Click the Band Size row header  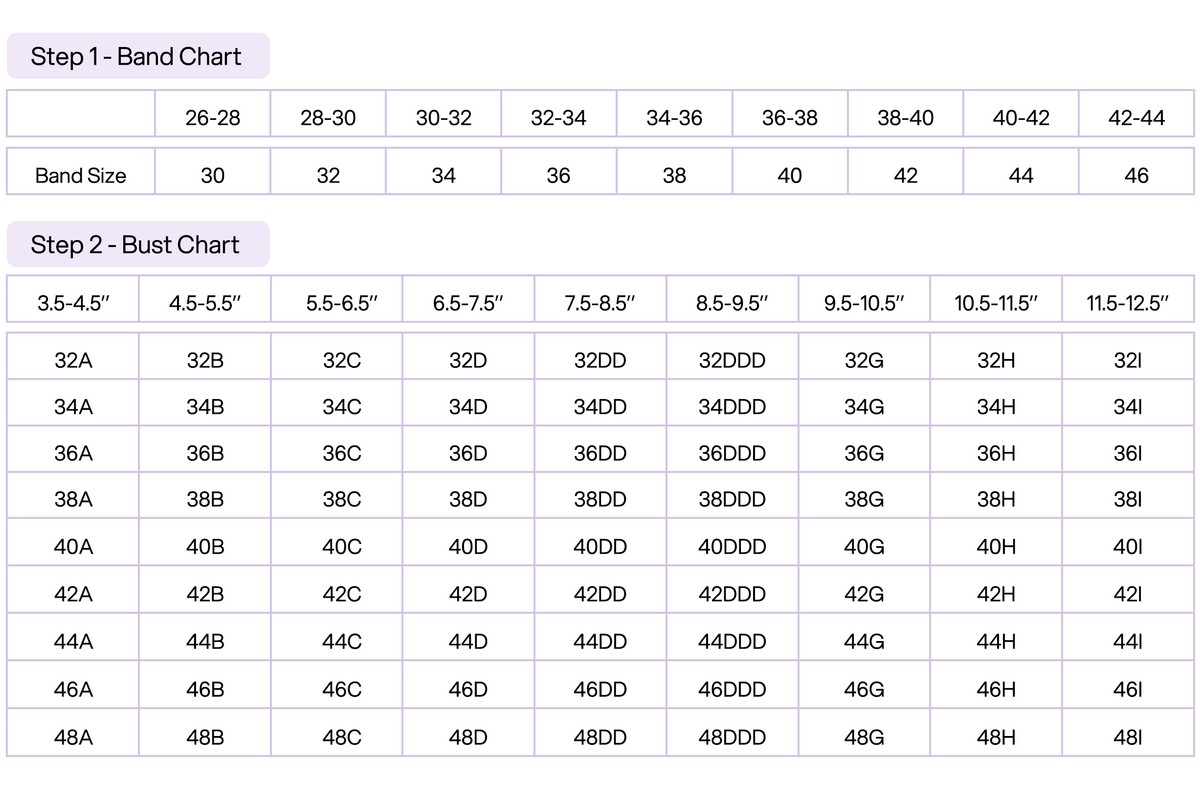click(81, 175)
